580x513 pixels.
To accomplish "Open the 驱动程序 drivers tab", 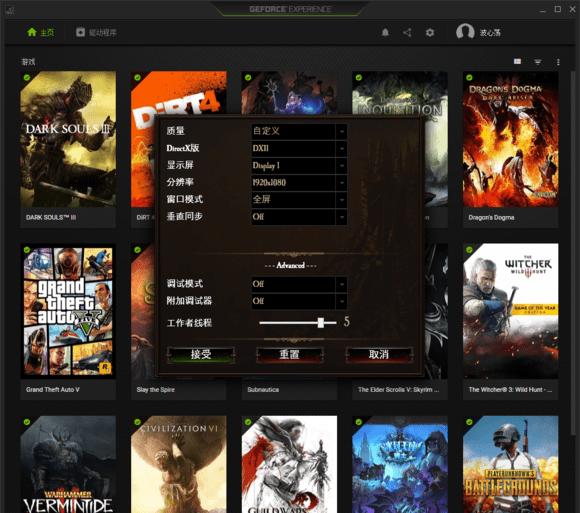I will click(96, 33).
